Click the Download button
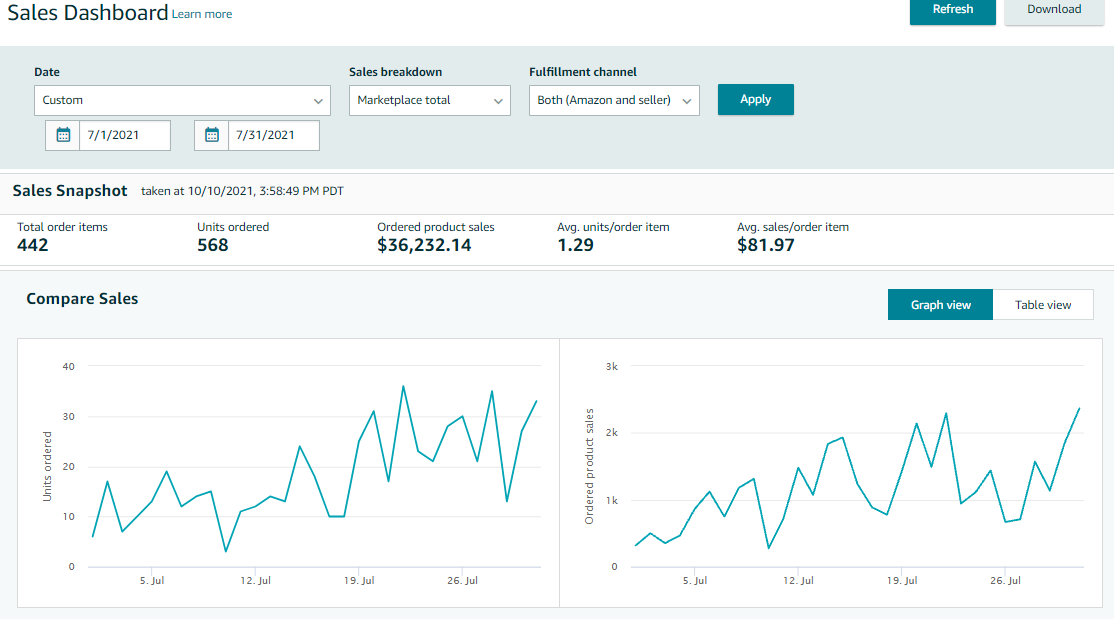The height and width of the screenshot is (619, 1114). 1053,10
